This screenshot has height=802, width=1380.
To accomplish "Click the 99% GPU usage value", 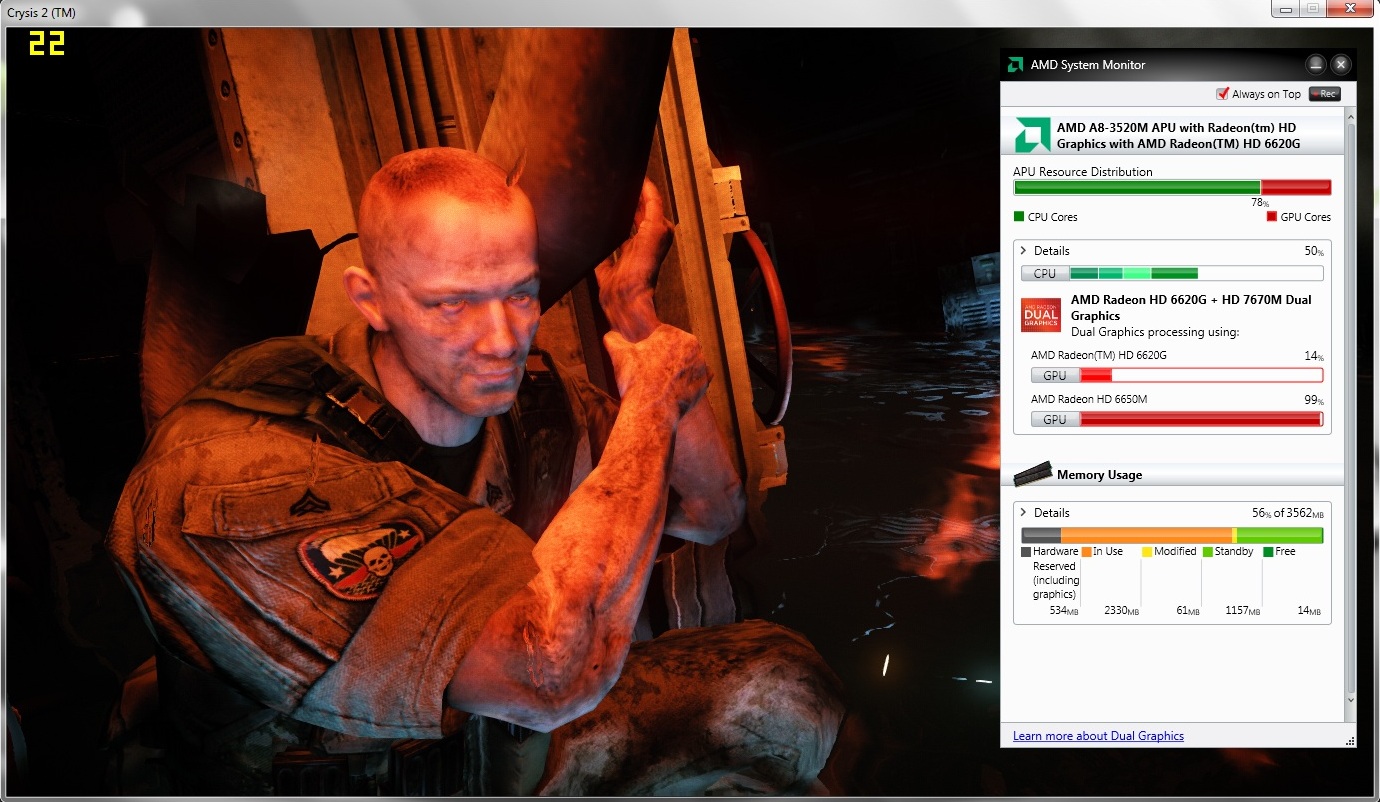I will coord(1314,399).
